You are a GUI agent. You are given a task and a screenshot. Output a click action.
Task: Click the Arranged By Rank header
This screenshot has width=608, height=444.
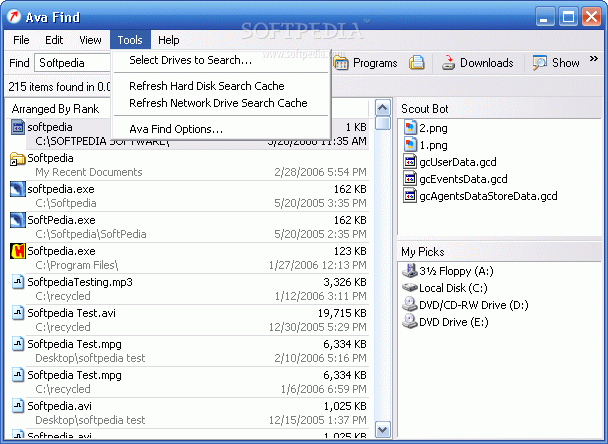[55, 109]
